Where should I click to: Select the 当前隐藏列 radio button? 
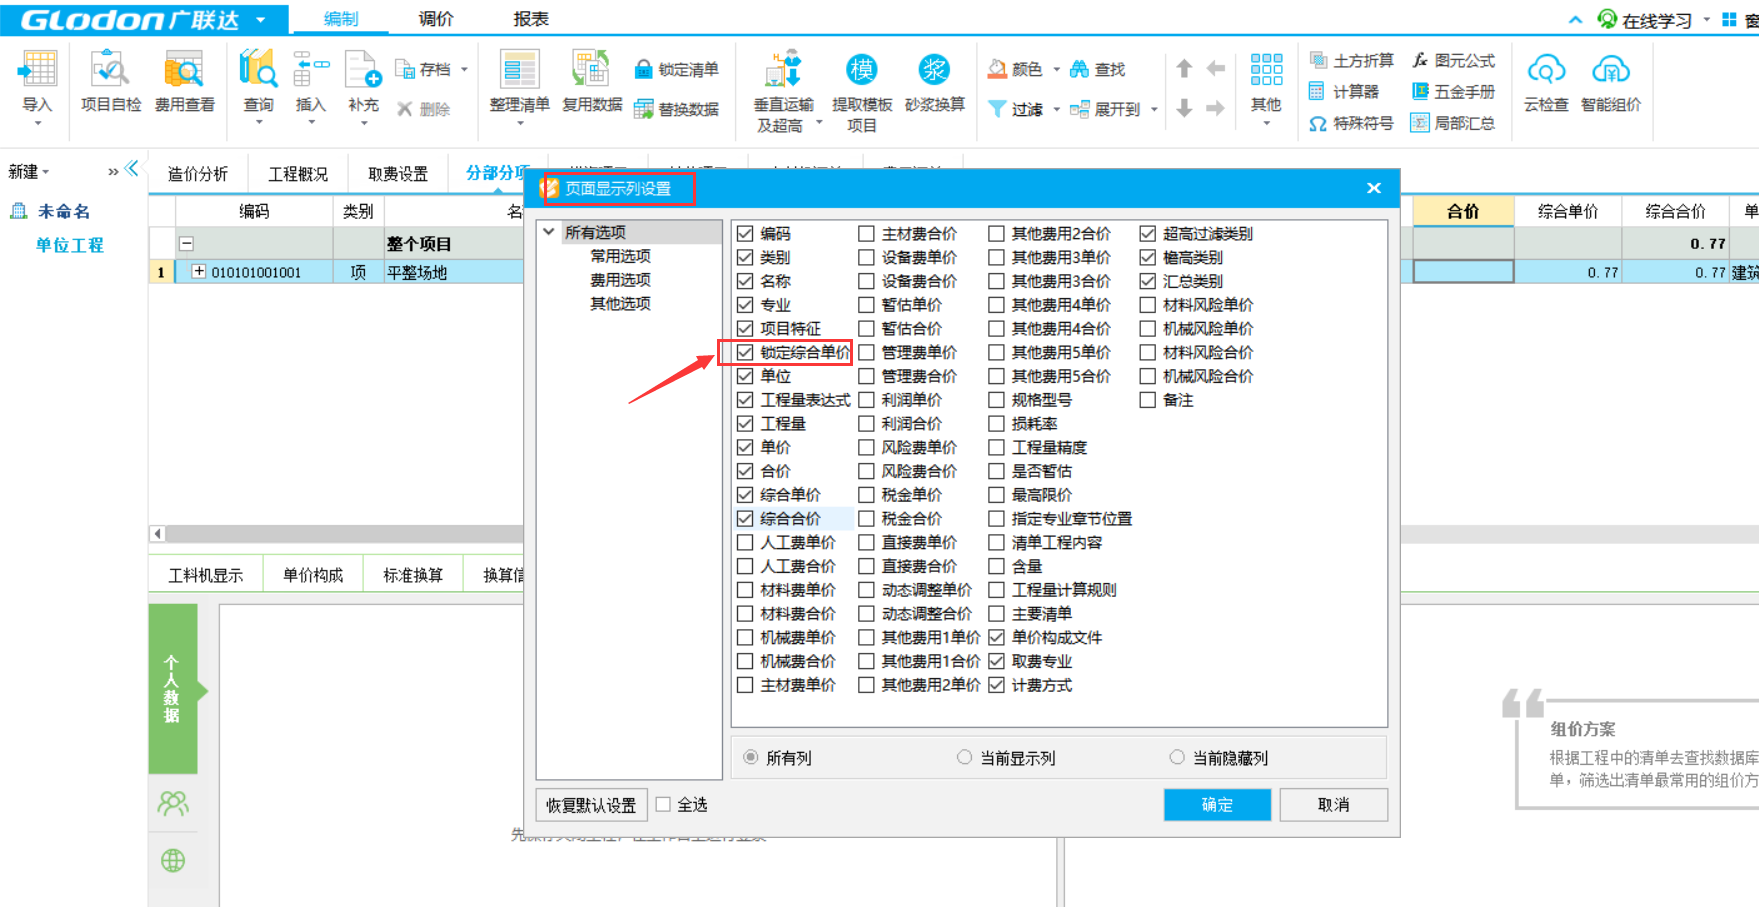click(x=1177, y=757)
